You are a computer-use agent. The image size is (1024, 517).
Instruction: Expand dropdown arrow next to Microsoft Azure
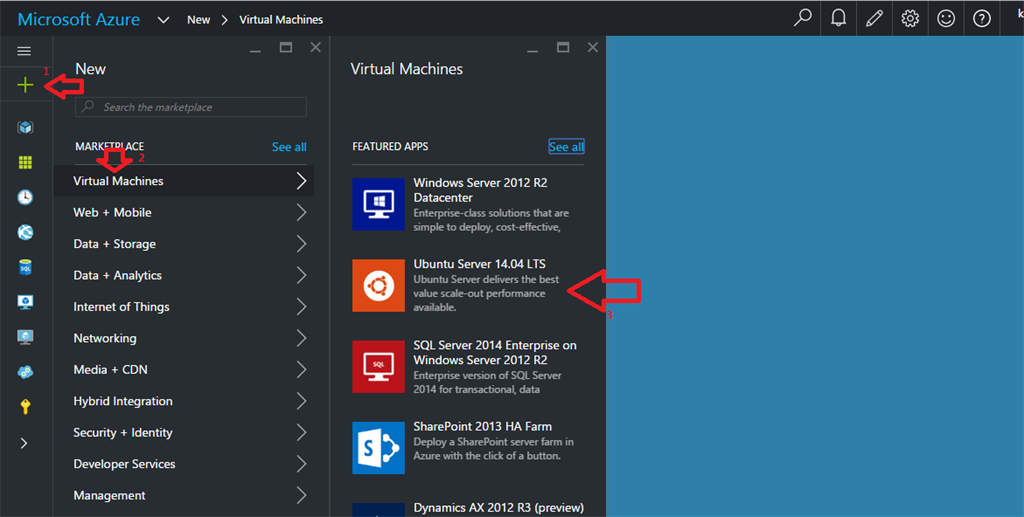click(x=163, y=20)
